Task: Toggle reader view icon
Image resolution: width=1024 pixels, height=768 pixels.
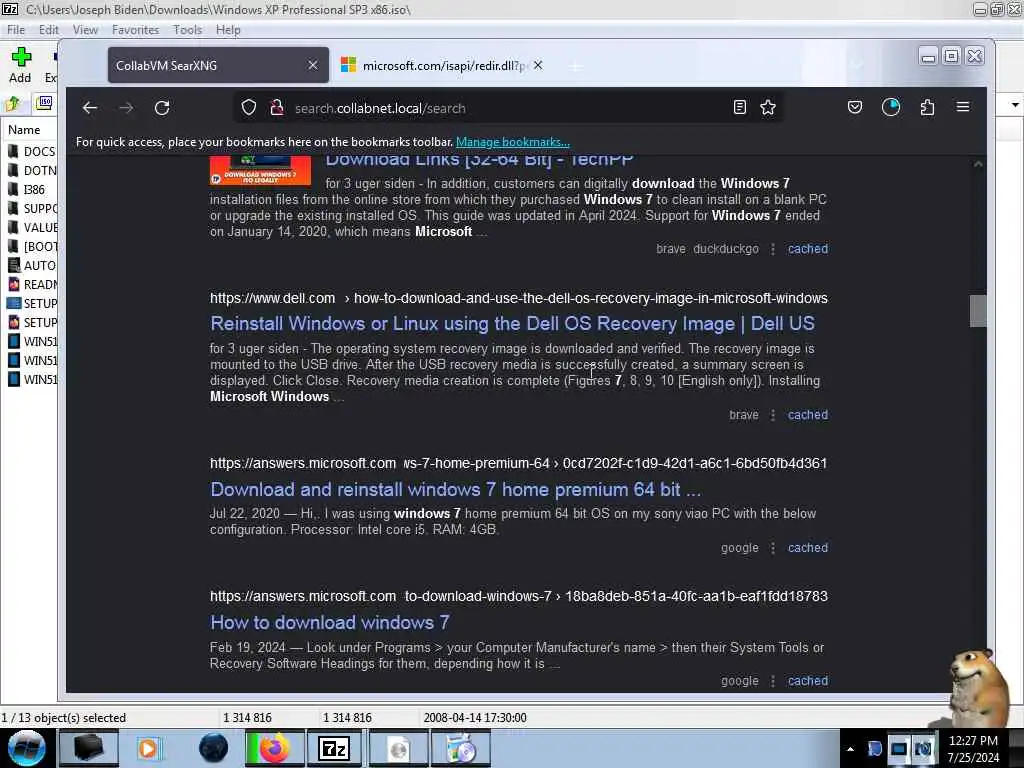Action: click(739, 107)
